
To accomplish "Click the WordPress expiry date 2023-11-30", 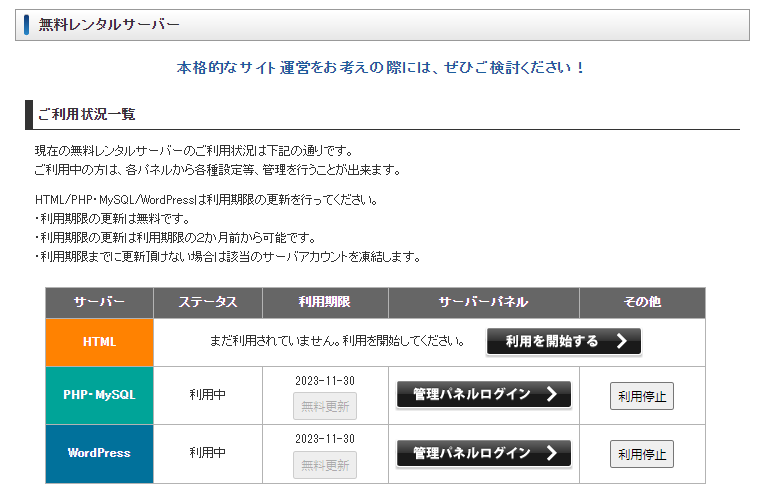I will [325, 439].
